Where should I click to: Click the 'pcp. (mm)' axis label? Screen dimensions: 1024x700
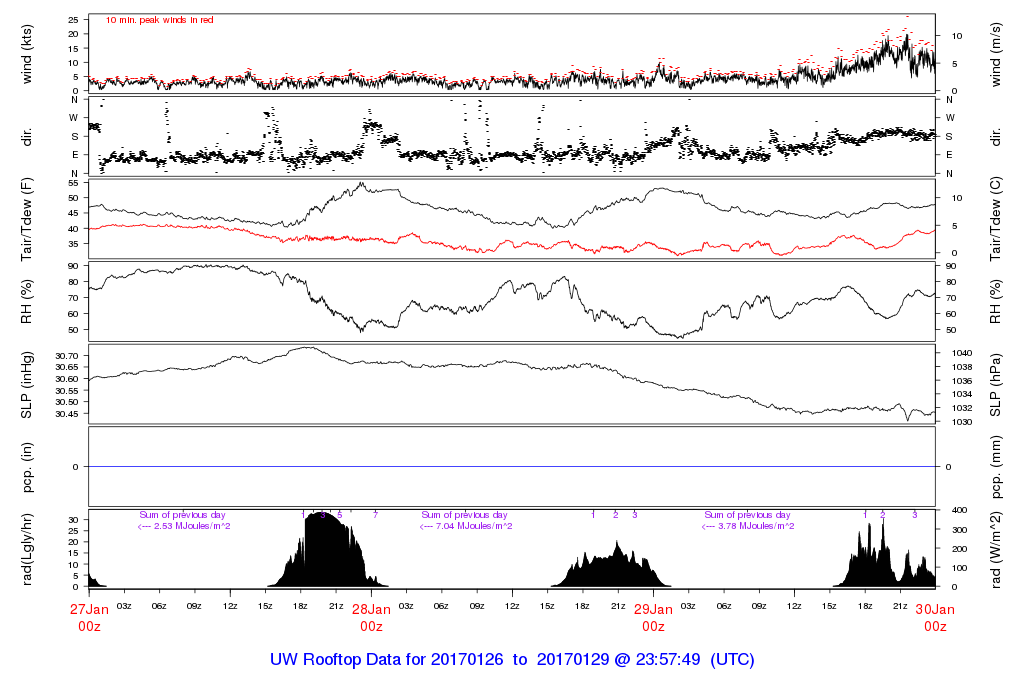995,467
